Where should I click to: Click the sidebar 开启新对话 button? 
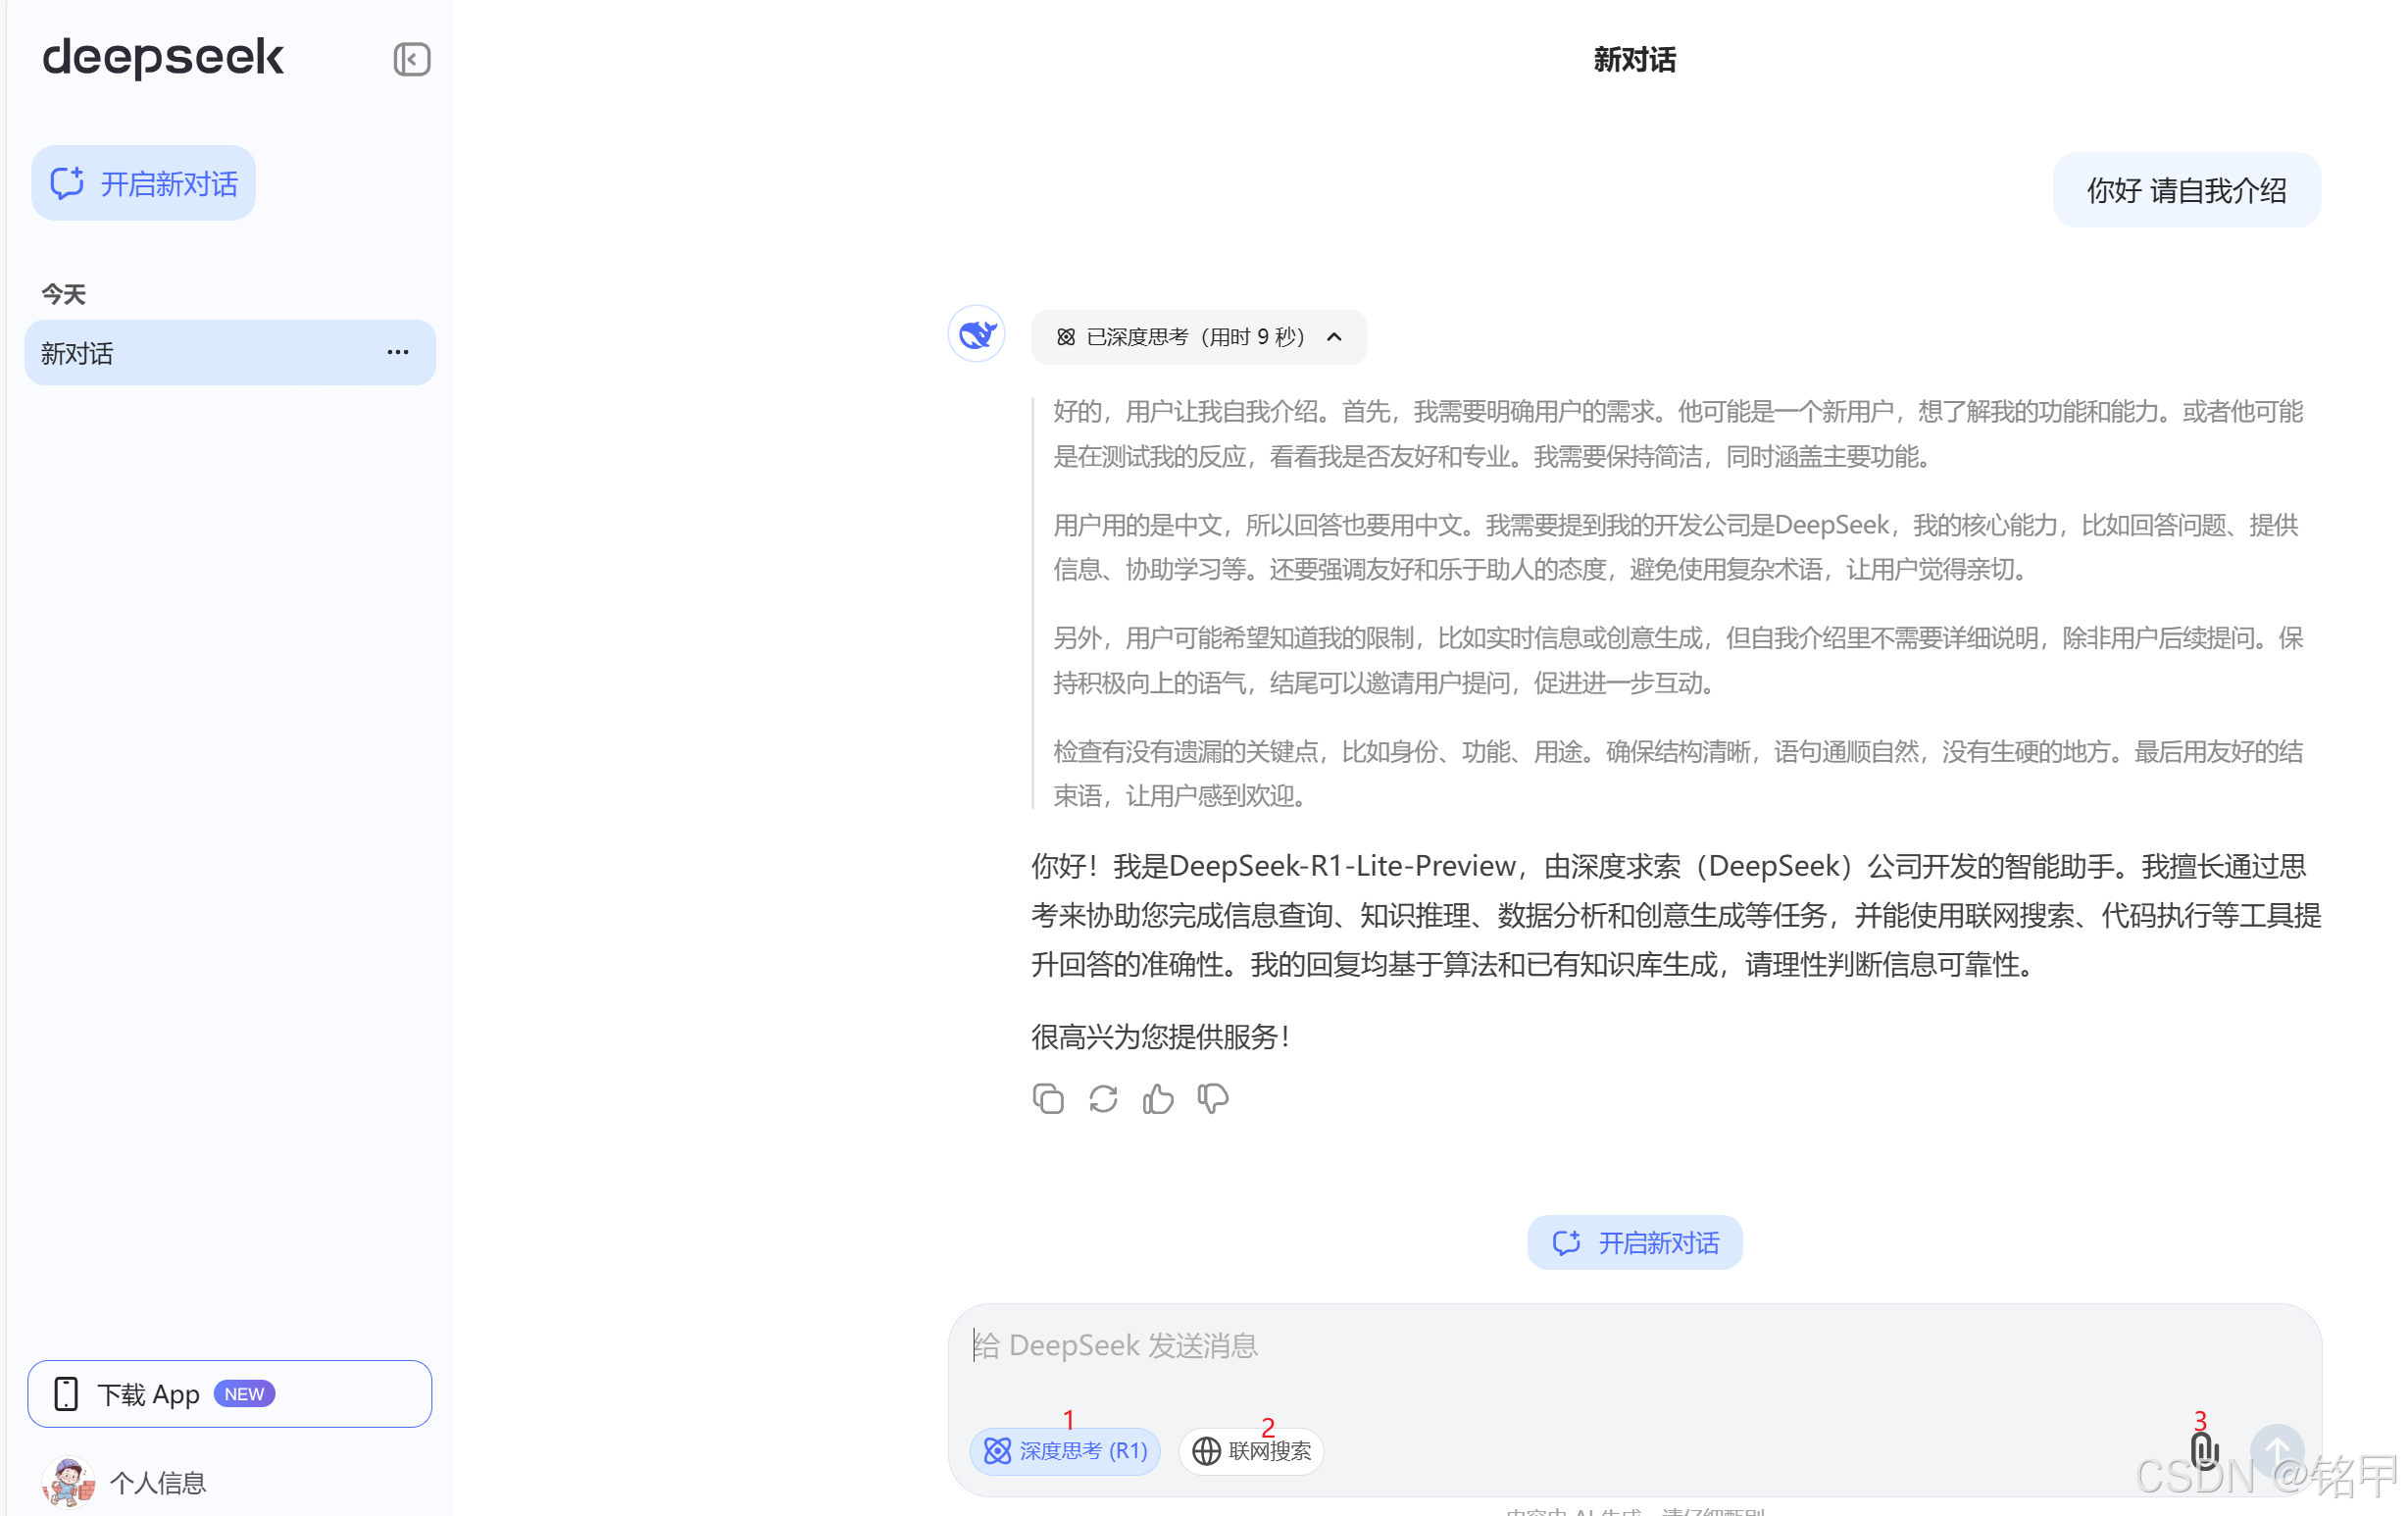coord(144,183)
